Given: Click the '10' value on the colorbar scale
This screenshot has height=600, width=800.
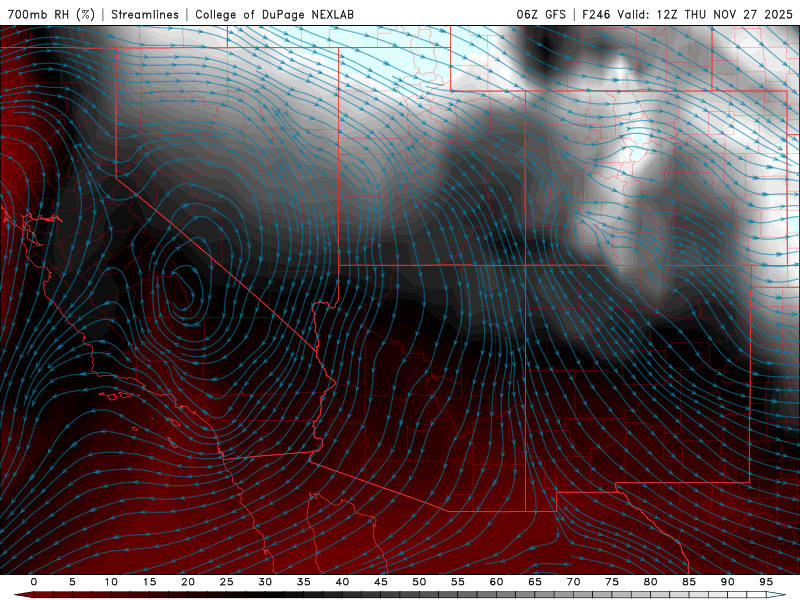Looking at the screenshot, I should pyautogui.click(x=111, y=582).
